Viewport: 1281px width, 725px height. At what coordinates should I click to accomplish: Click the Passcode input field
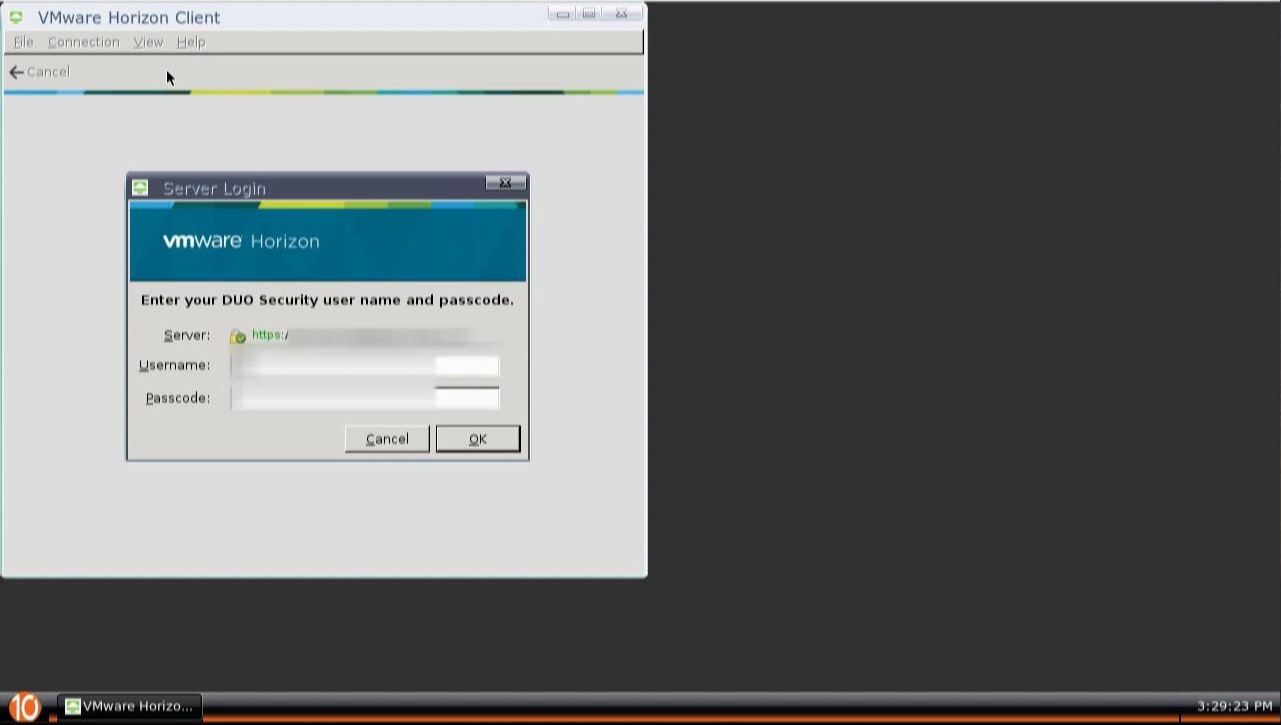coord(365,398)
